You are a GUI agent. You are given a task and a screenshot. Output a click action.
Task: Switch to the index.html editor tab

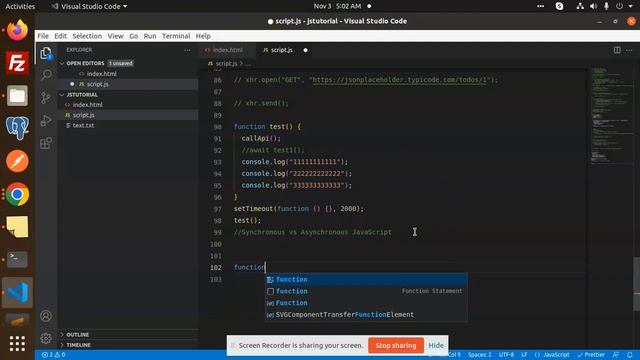(x=226, y=50)
